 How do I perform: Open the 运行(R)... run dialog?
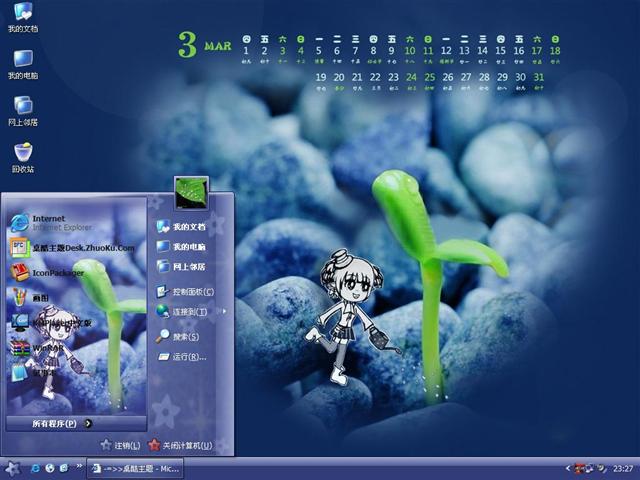pos(182,357)
